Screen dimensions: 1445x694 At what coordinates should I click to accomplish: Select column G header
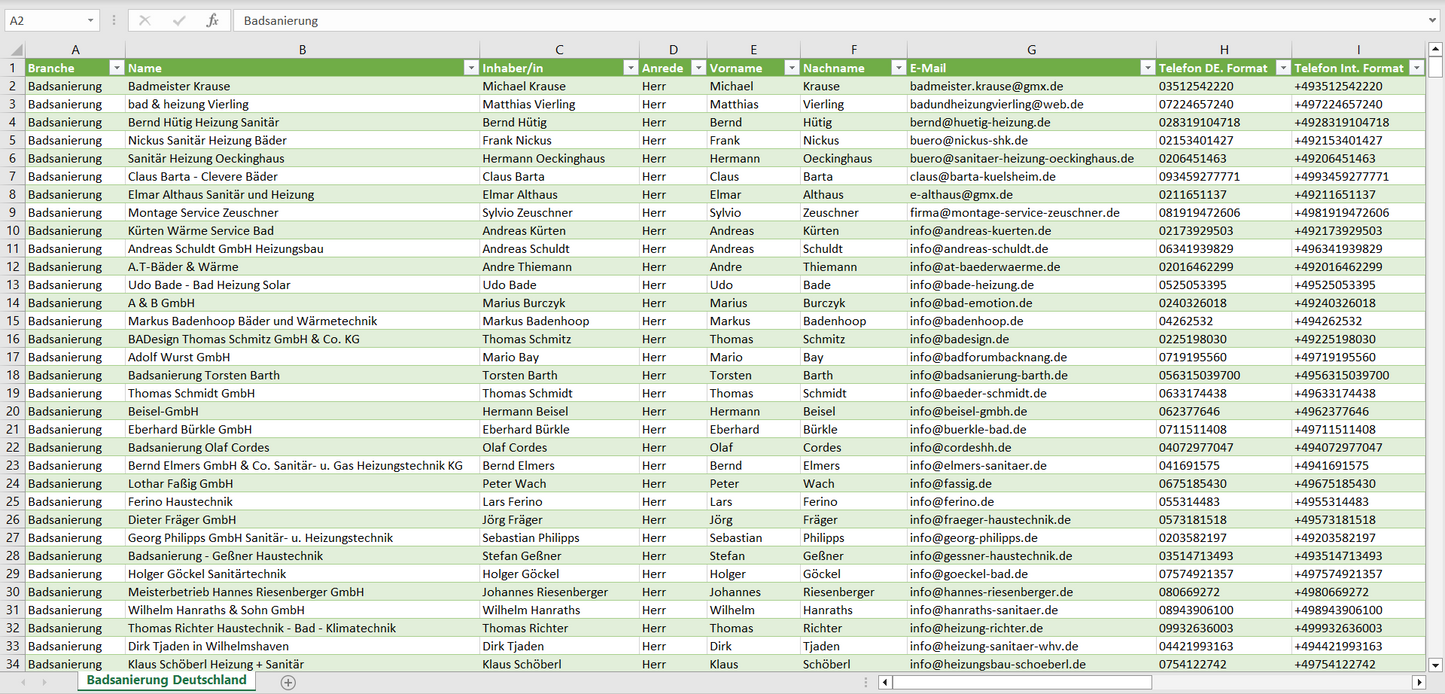[x=1031, y=50]
